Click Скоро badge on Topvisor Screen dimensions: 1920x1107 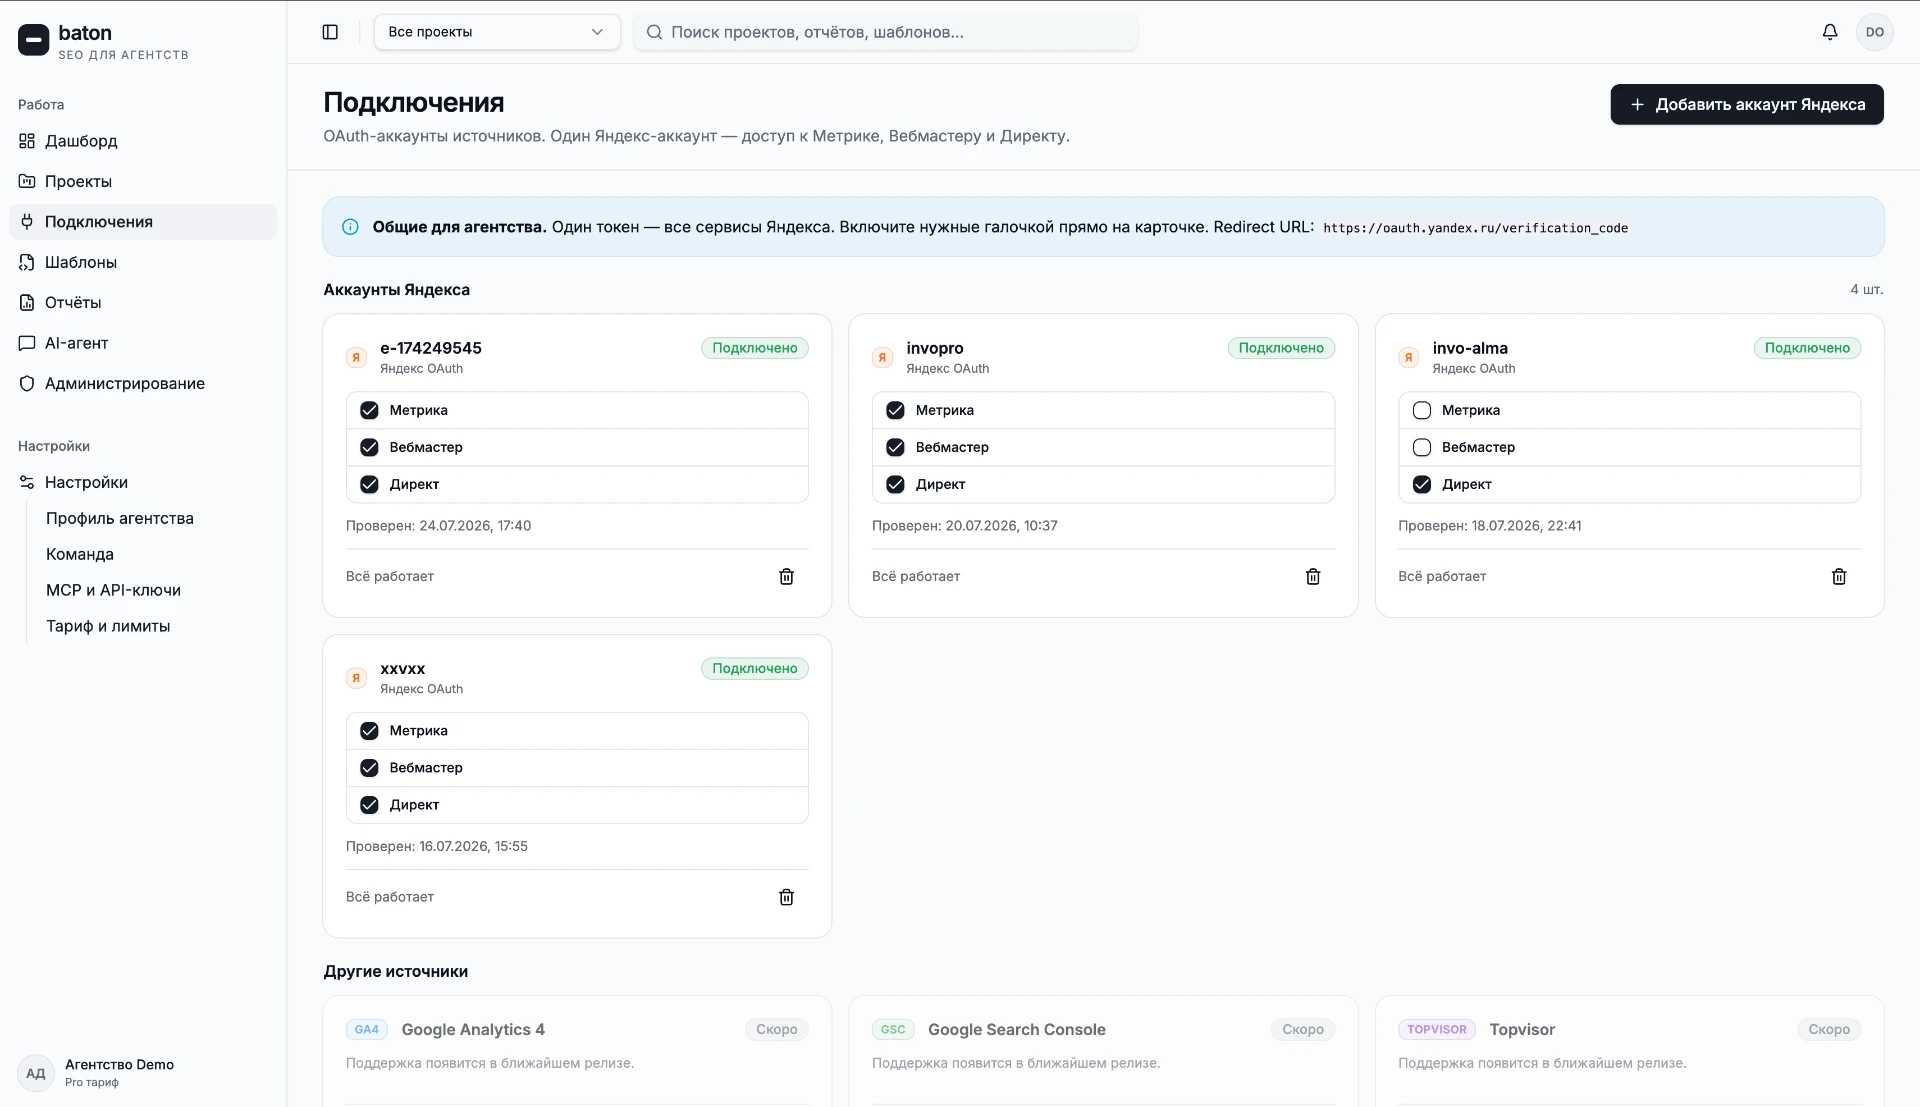(x=1829, y=1030)
